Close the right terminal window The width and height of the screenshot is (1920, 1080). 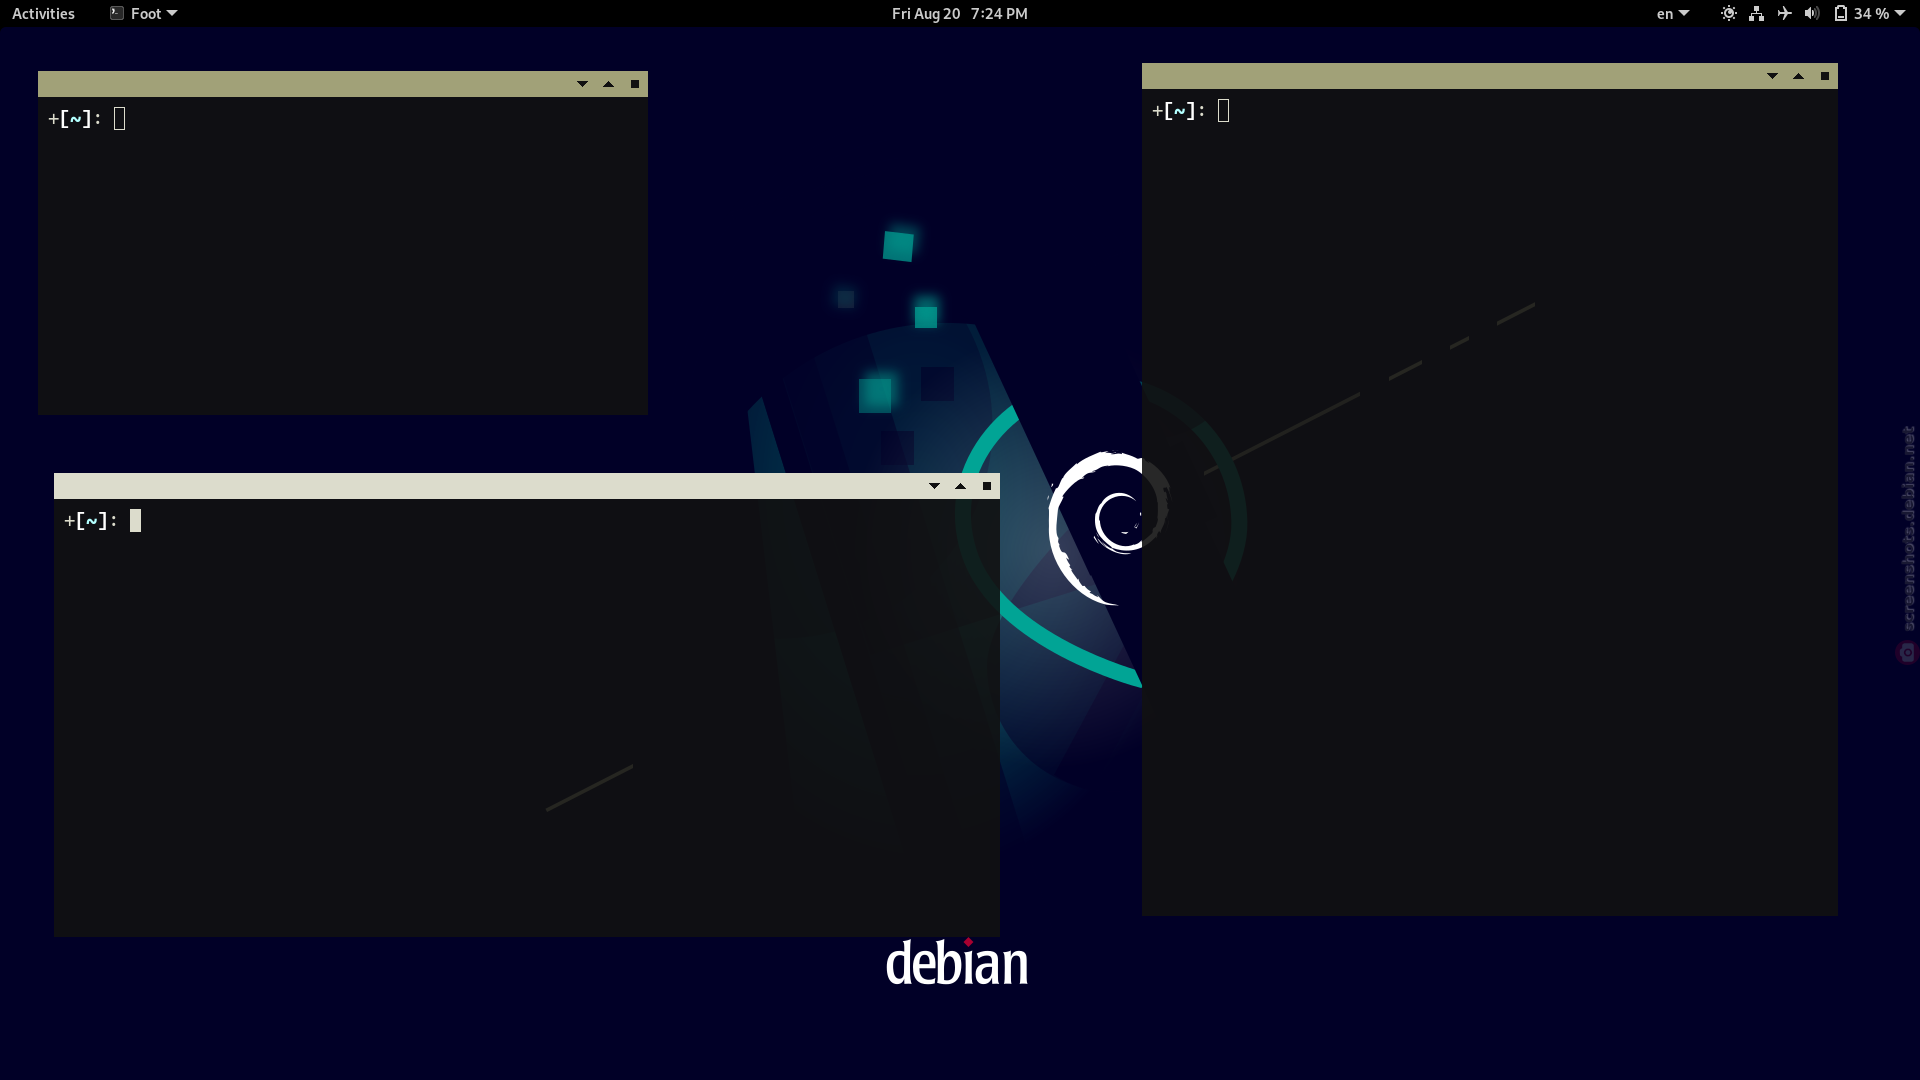coord(1824,76)
